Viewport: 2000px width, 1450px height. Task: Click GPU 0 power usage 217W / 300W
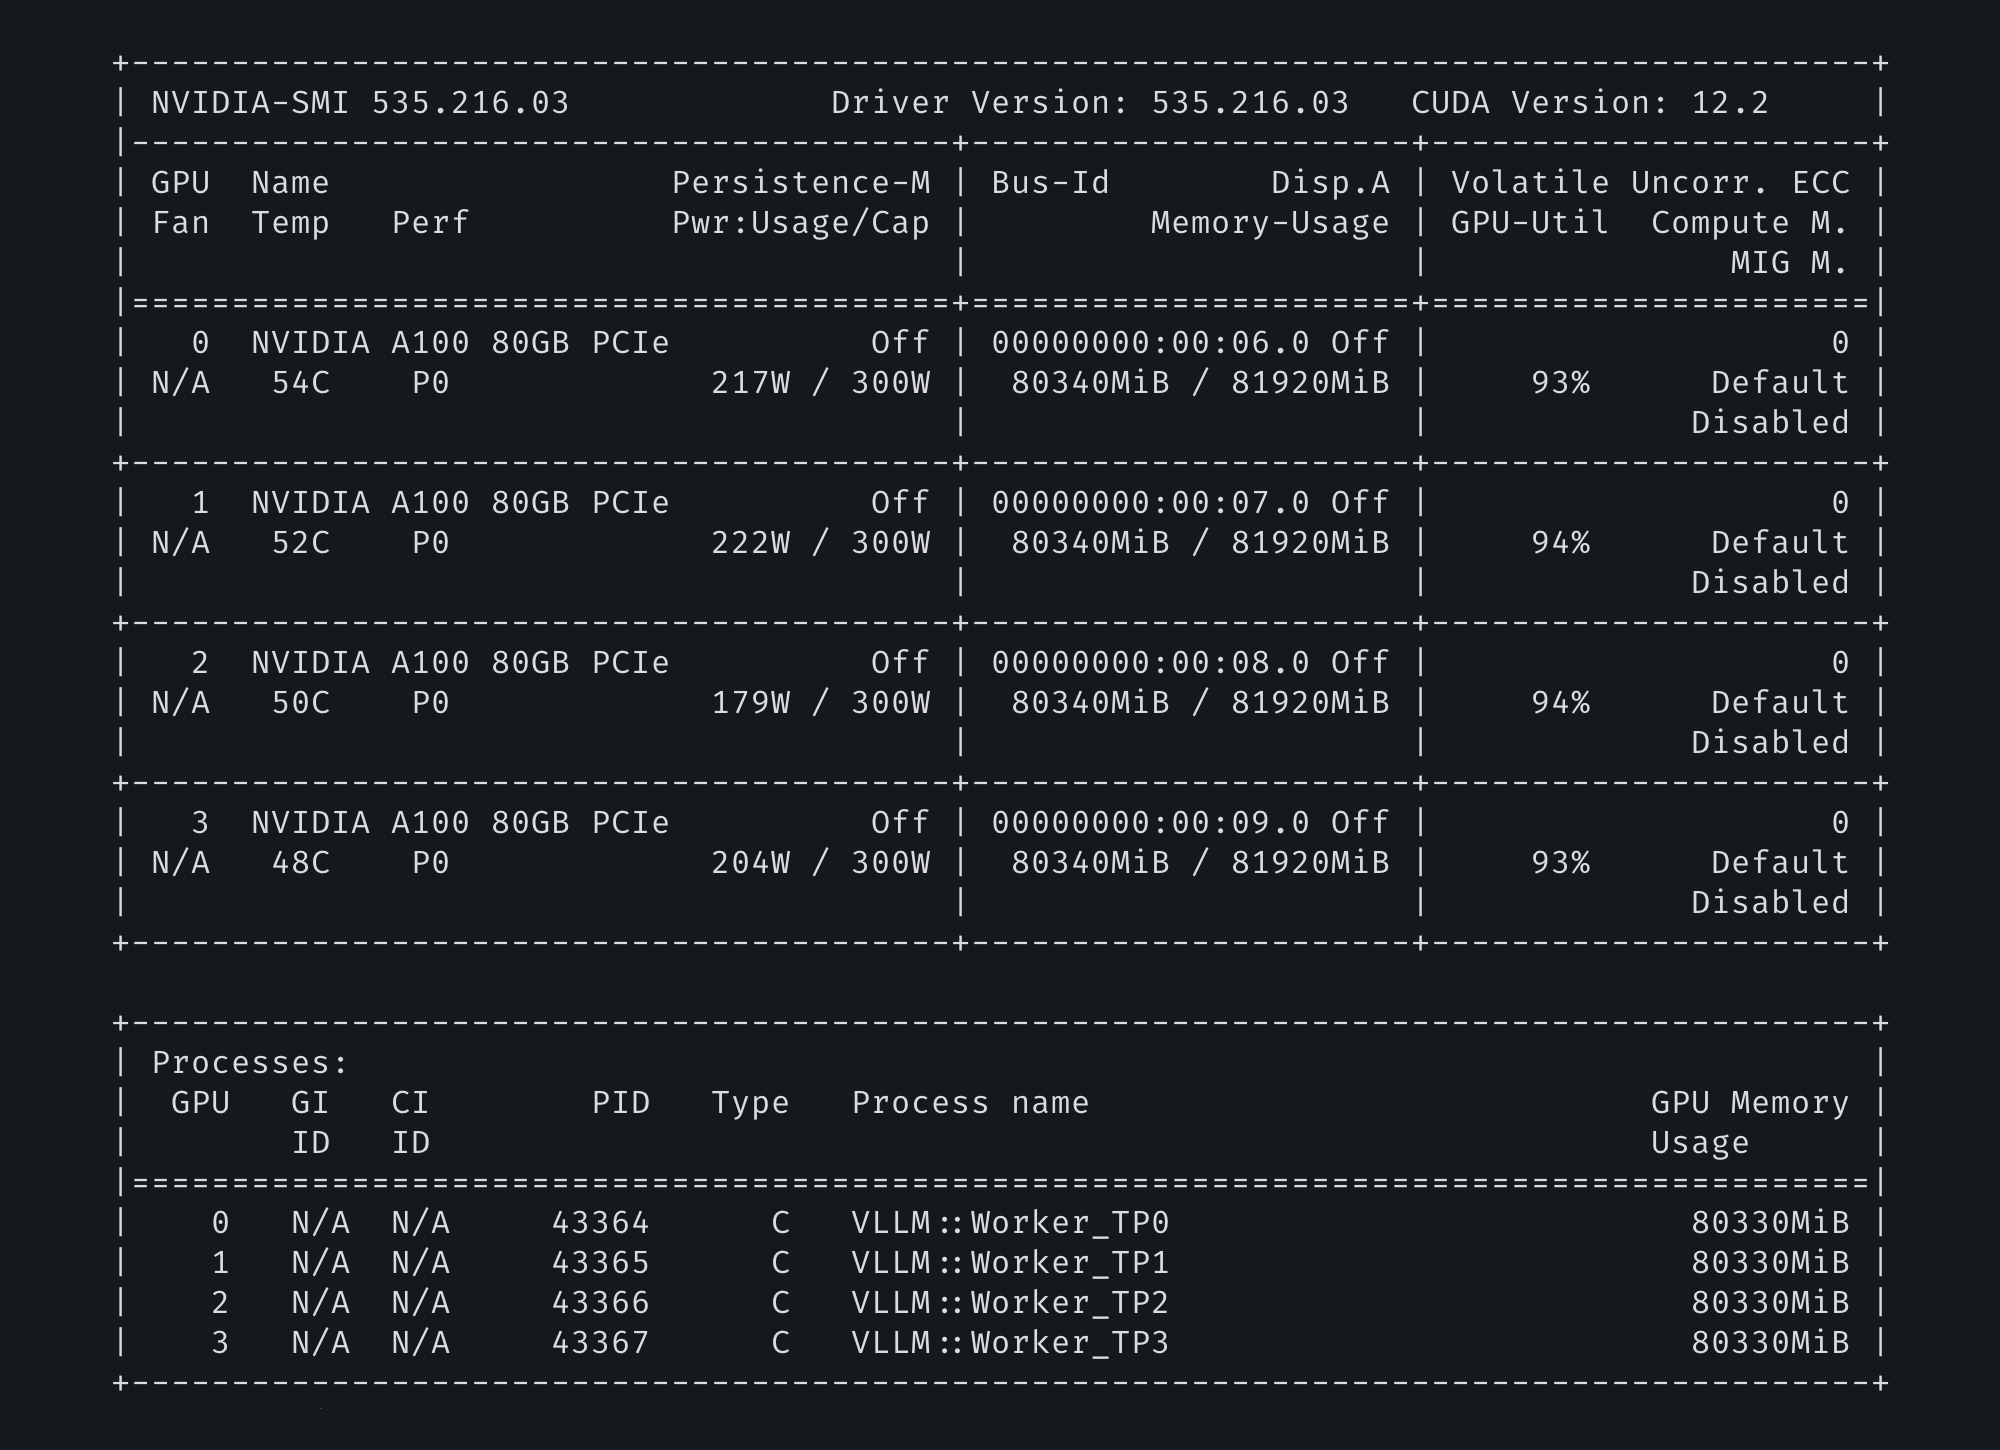[820, 383]
